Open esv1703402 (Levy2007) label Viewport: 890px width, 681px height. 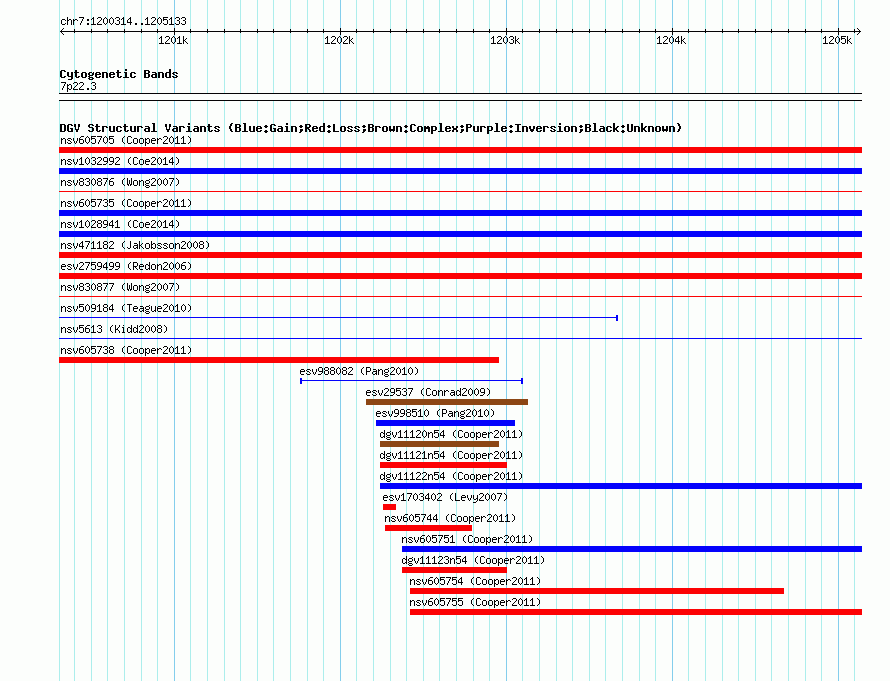point(445,497)
